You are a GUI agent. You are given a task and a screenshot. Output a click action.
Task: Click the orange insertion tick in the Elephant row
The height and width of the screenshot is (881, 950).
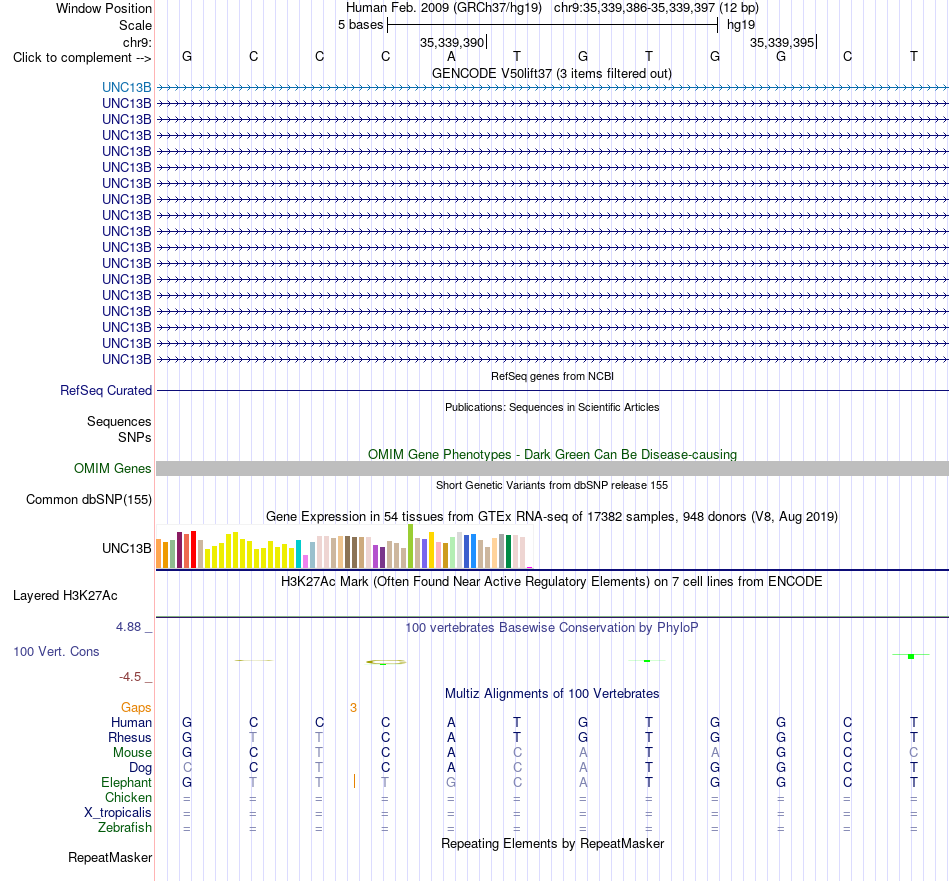(354, 781)
